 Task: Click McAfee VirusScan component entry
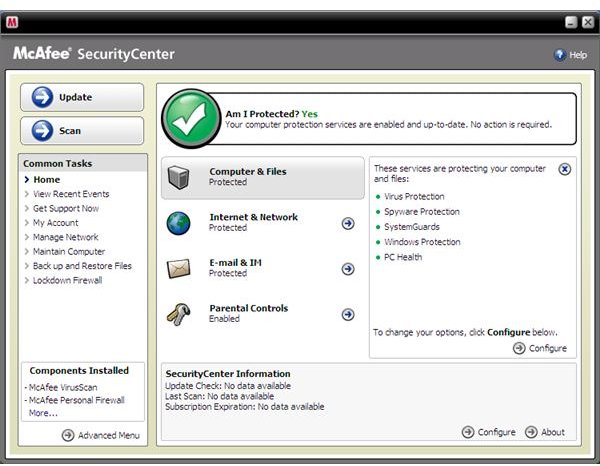pyautogui.click(x=63, y=387)
